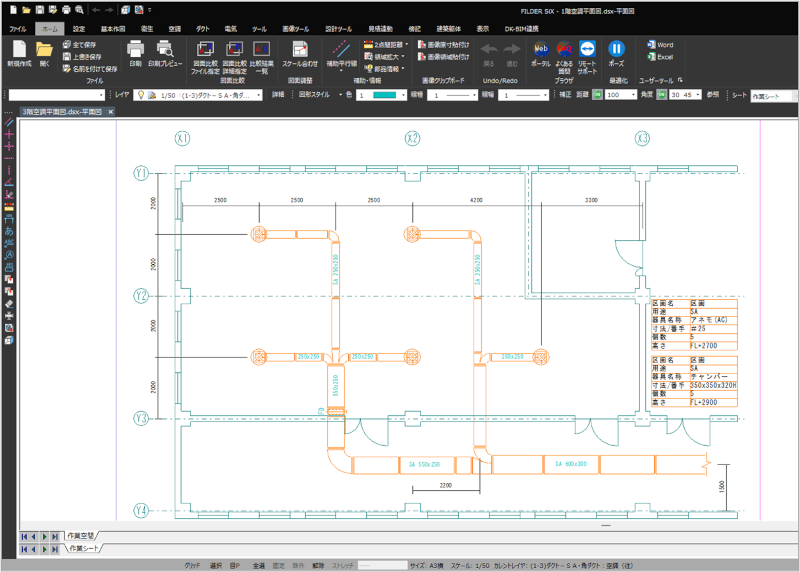Click the 全て保存 save all button
Screen dimensions: 800x572
[79, 44]
